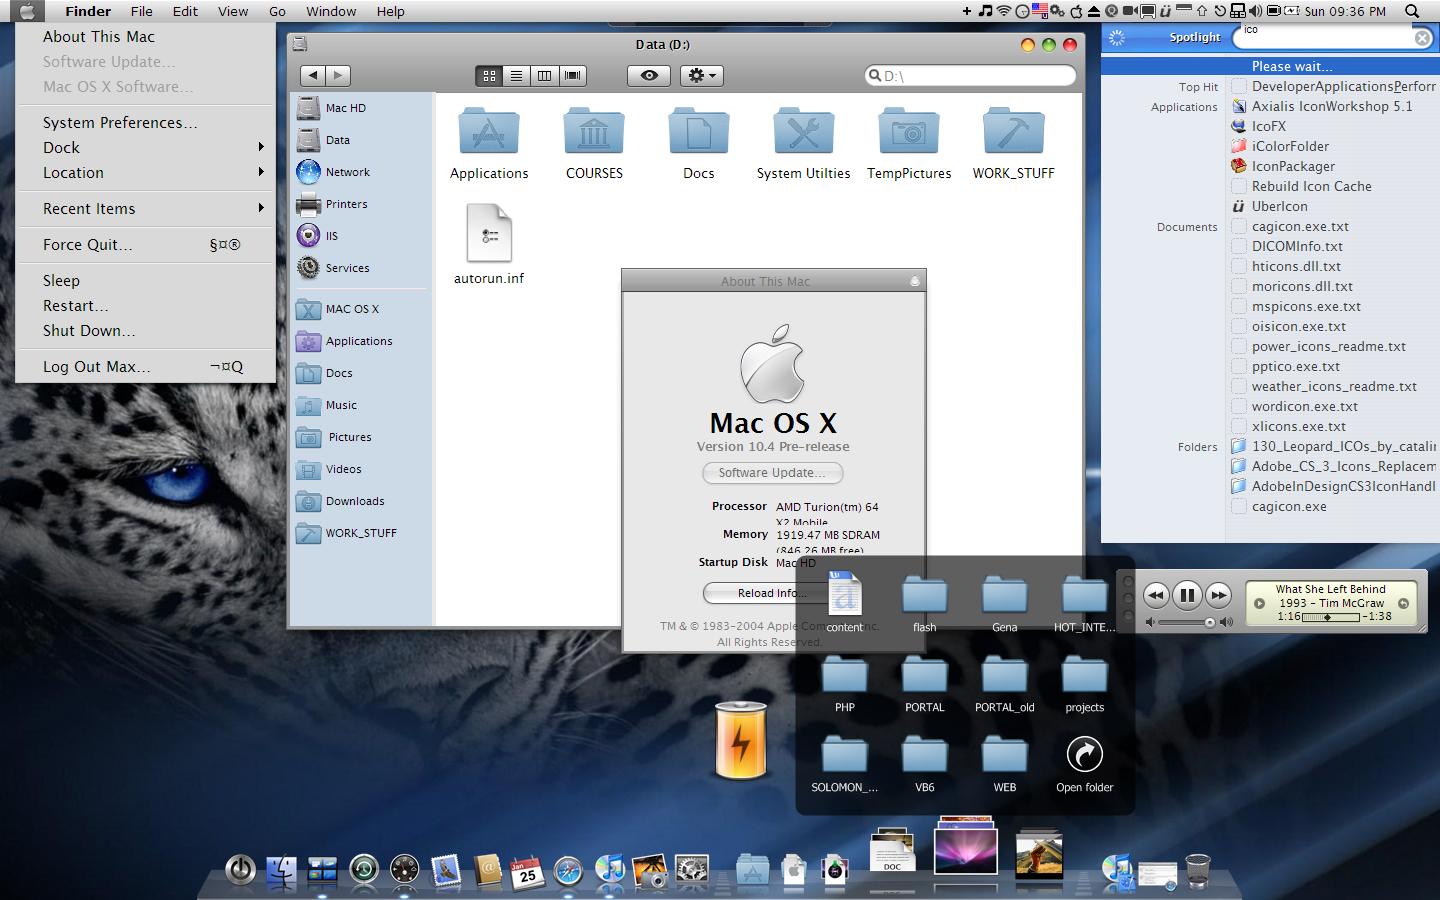Click the battery gadget on the desktop
This screenshot has height=900, width=1440.
(741, 740)
